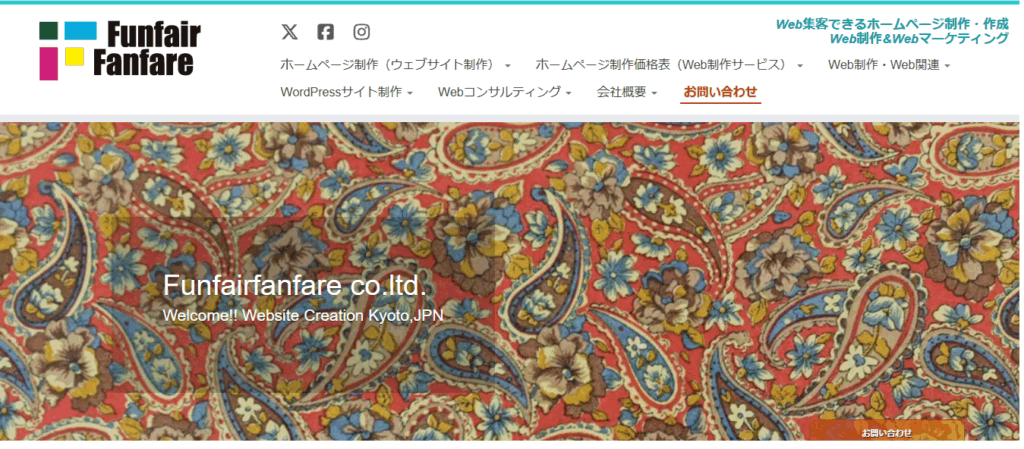Expand the 会社概要 dropdown arrow
1024x449 pixels.
coord(654,93)
